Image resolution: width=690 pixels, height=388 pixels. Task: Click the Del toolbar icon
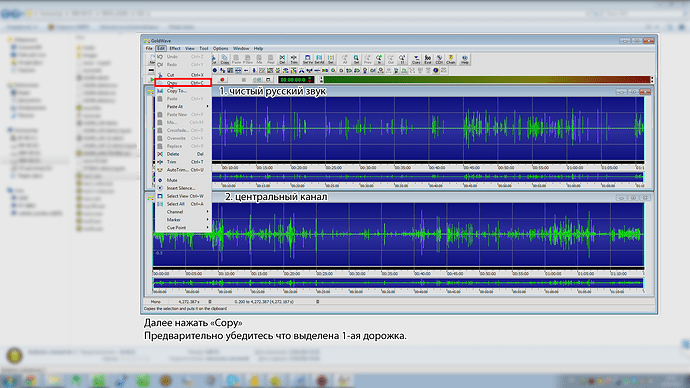click(282, 59)
